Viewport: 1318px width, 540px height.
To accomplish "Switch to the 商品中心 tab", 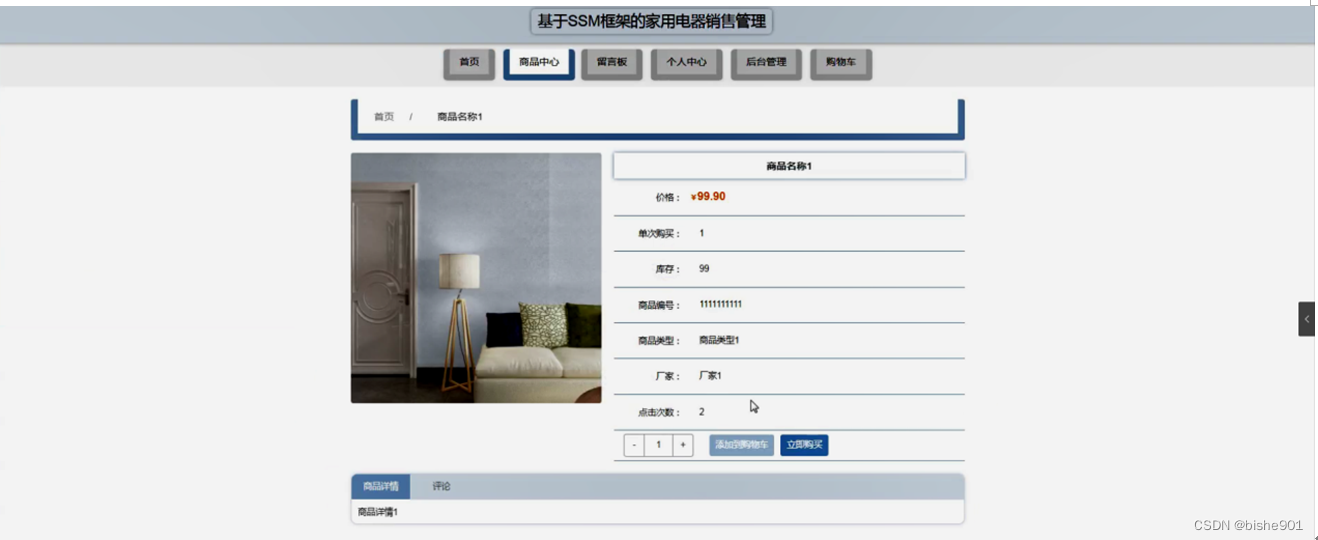I will click(539, 63).
